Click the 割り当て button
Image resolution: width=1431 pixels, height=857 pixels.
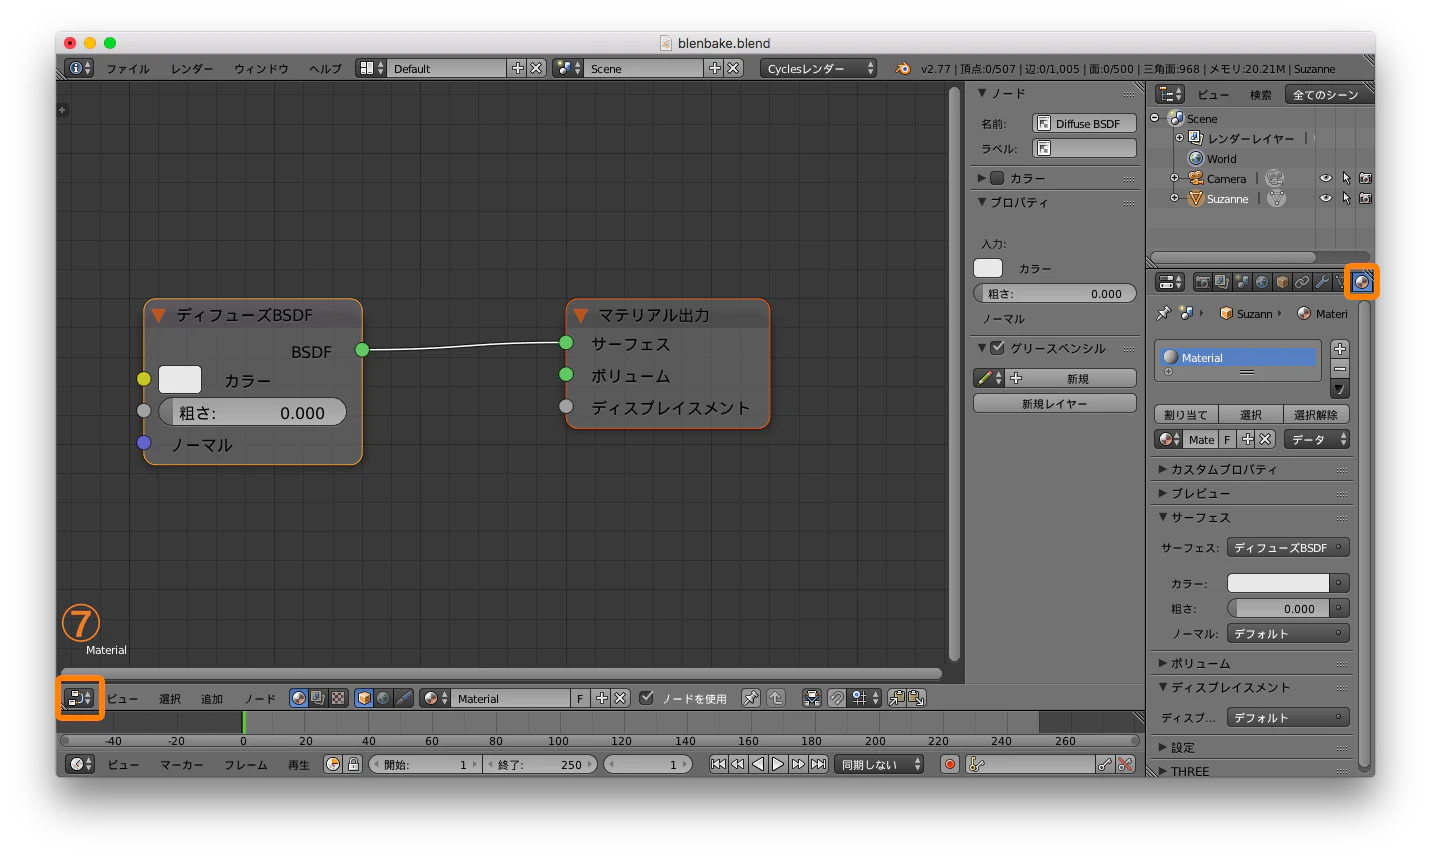click(1186, 414)
